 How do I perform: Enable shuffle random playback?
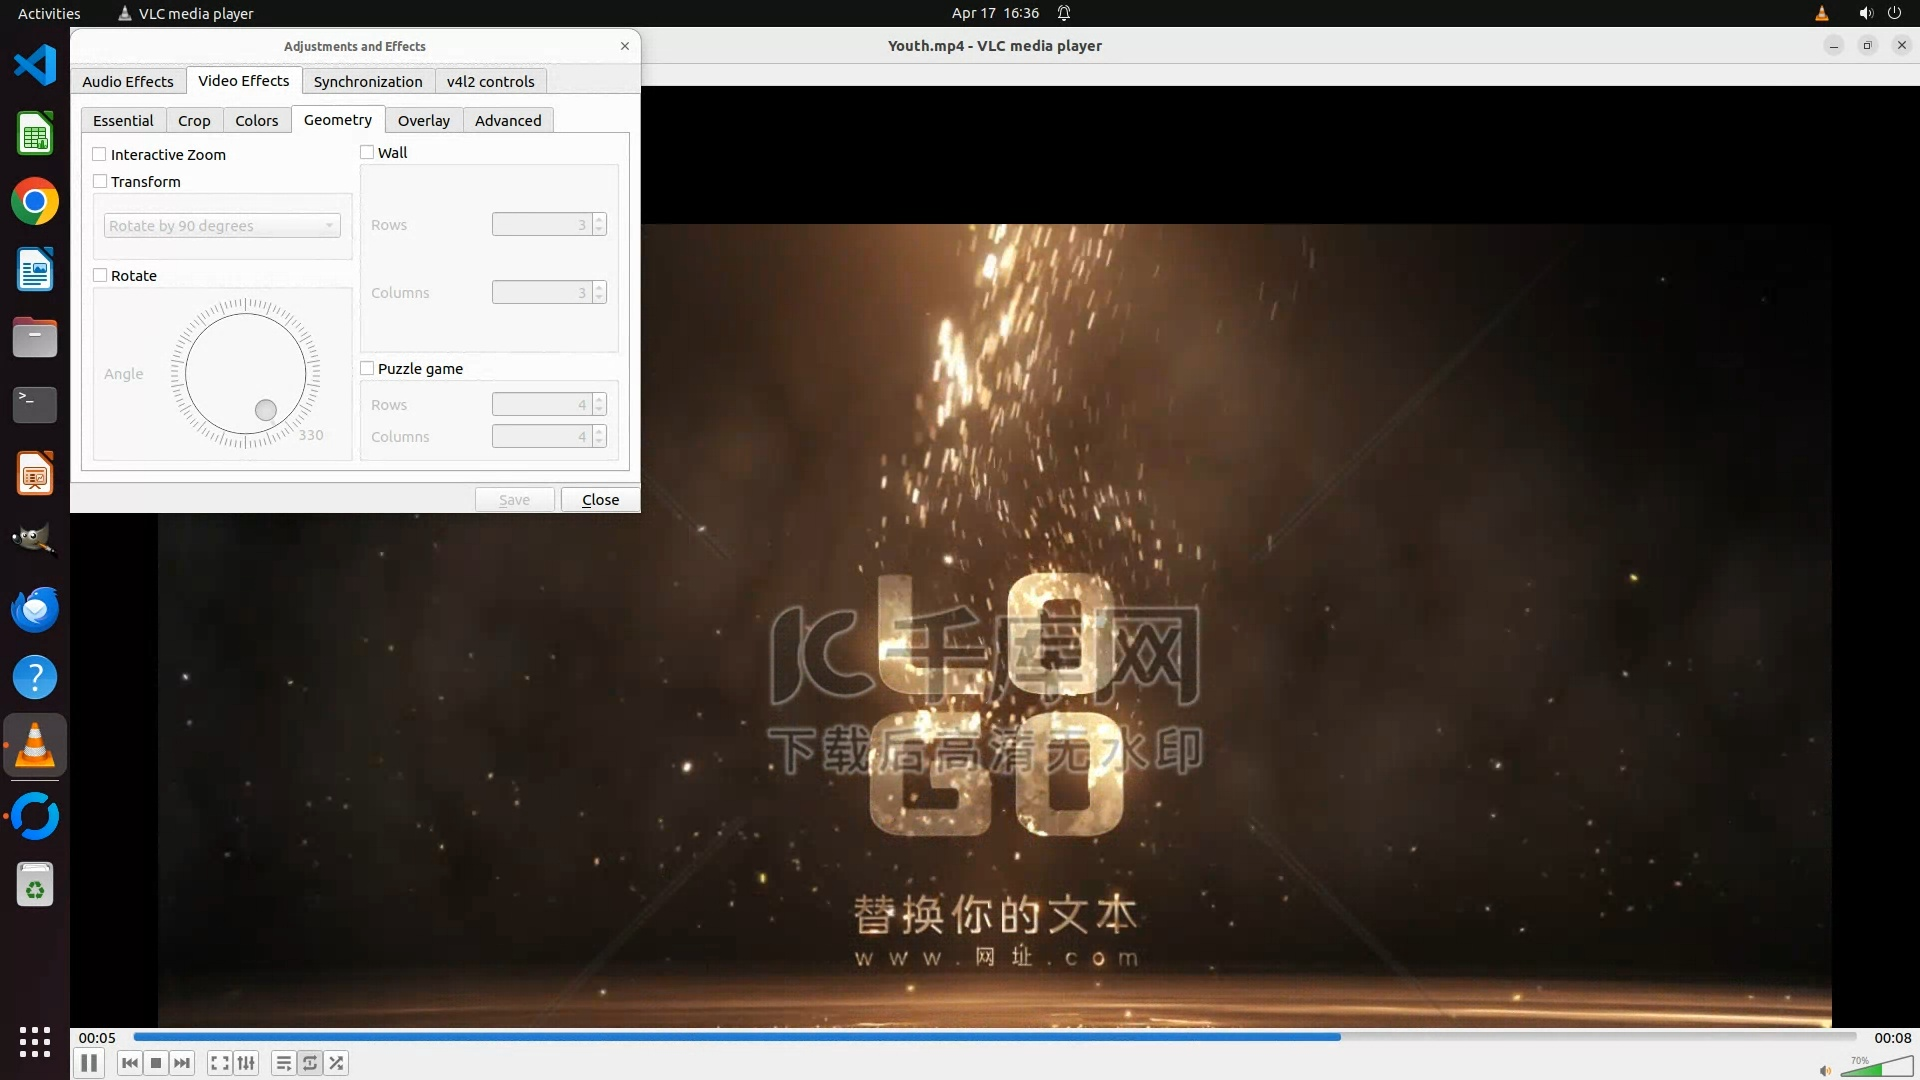click(x=337, y=1063)
